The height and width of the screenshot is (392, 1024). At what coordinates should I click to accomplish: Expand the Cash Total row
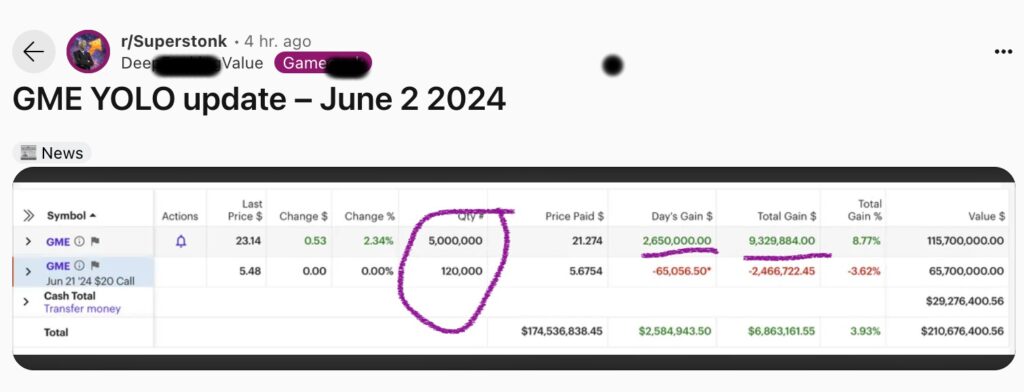pos(26,302)
